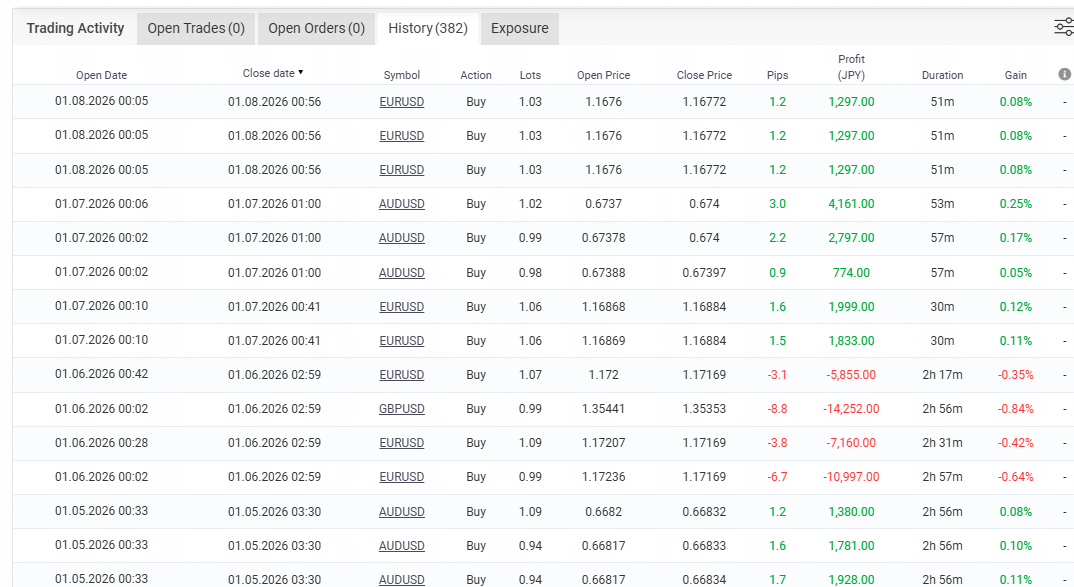Click the info icon in table header
Image resolution: width=1074 pixels, height=587 pixels.
point(1065,74)
